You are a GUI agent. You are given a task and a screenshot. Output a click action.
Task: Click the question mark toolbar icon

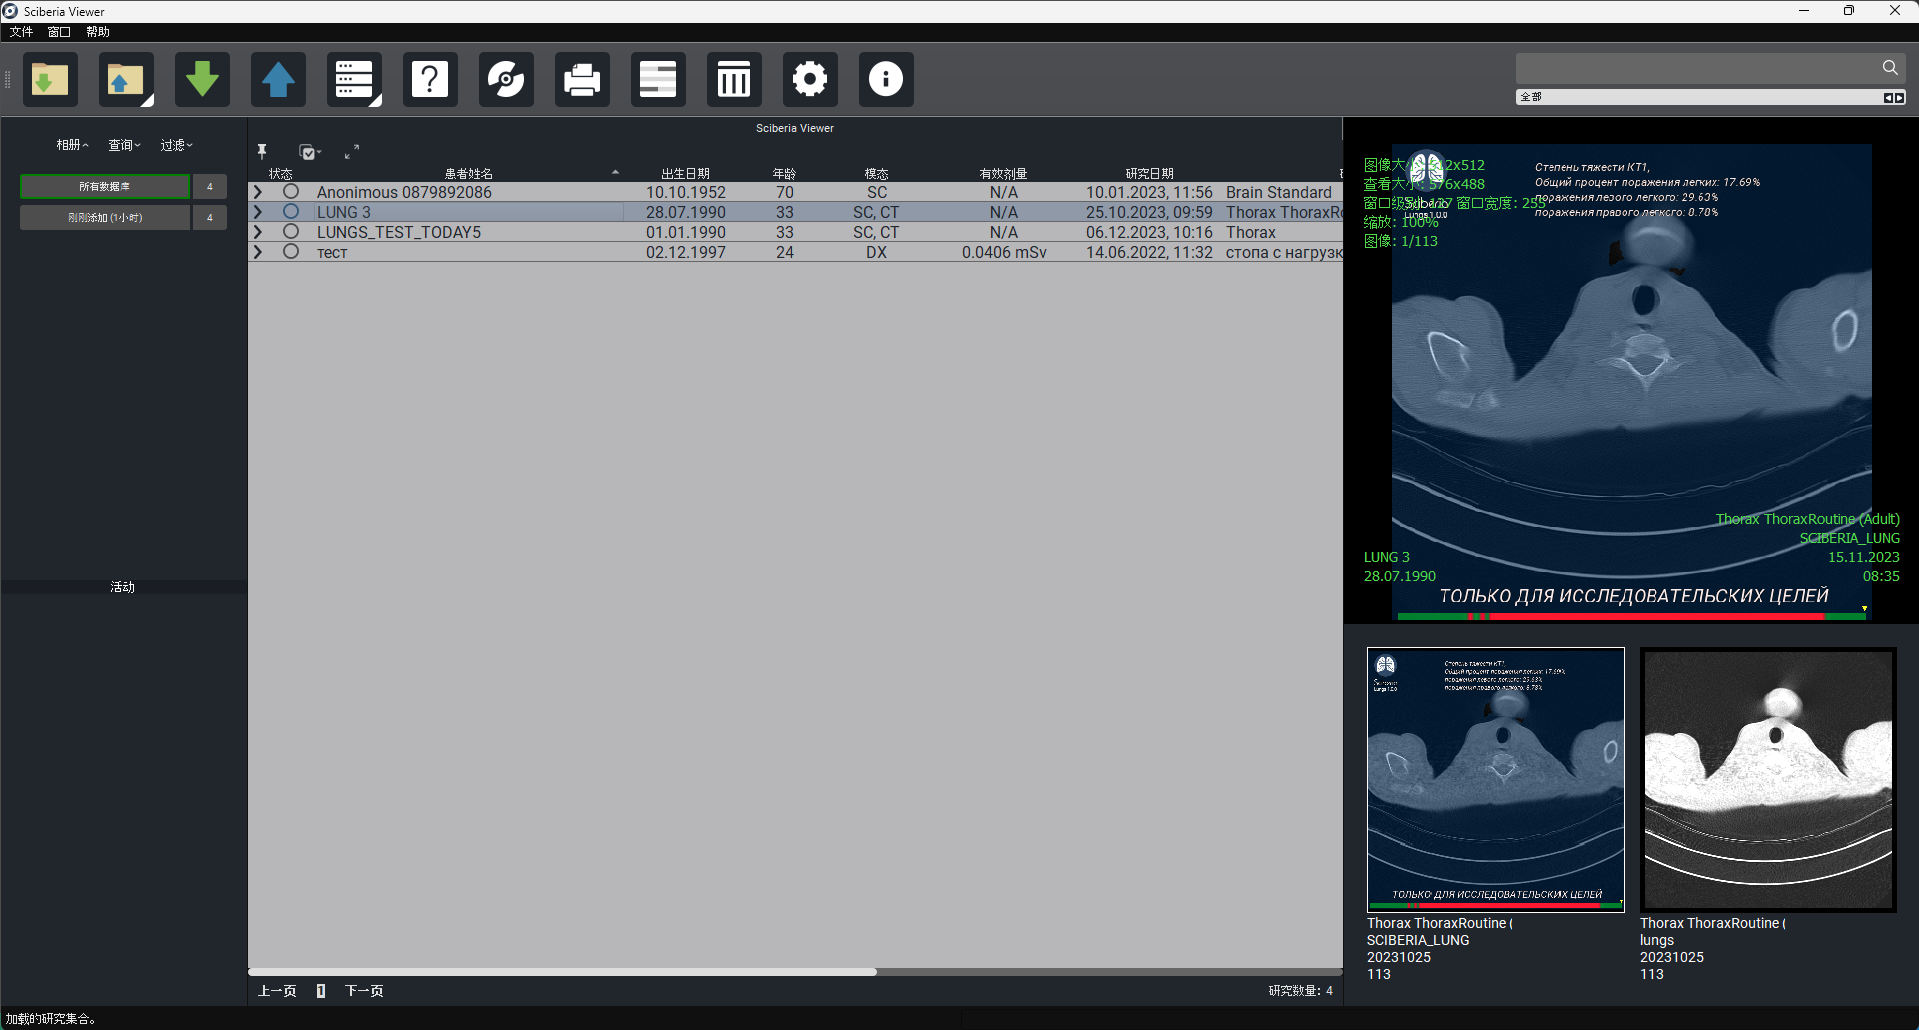[430, 79]
